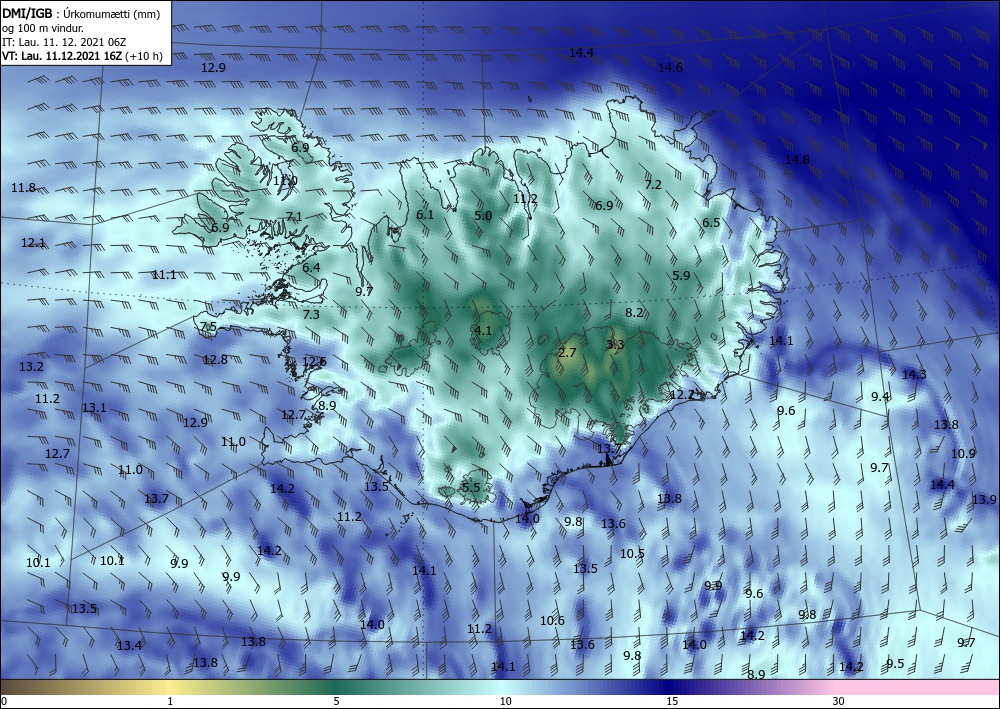Click the 2.7 value on Vatnajökull
Screen dimensions: 1000x709
coord(567,353)
